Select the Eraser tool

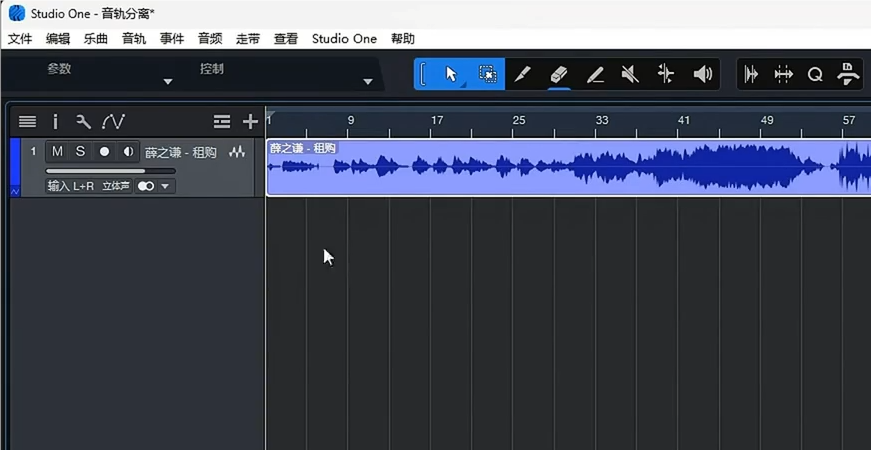tap(558, 74)
